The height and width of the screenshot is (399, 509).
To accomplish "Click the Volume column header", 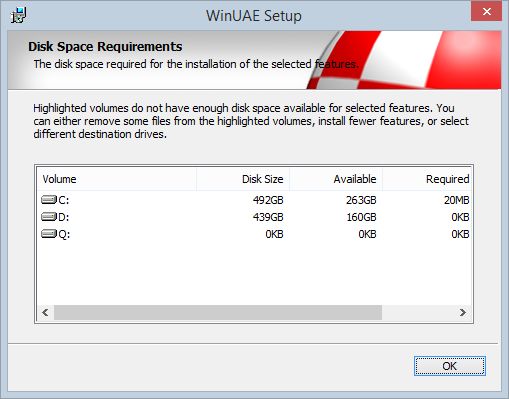I will tap(117, 179).
